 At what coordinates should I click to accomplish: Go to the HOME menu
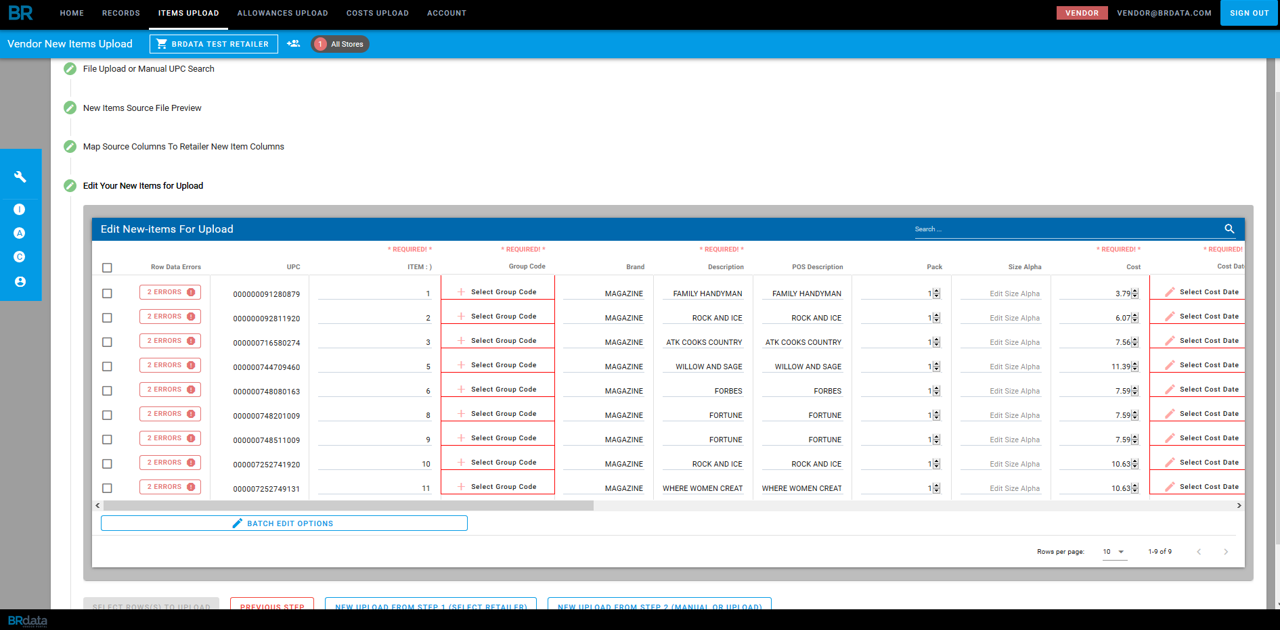(x=72, y=13)
